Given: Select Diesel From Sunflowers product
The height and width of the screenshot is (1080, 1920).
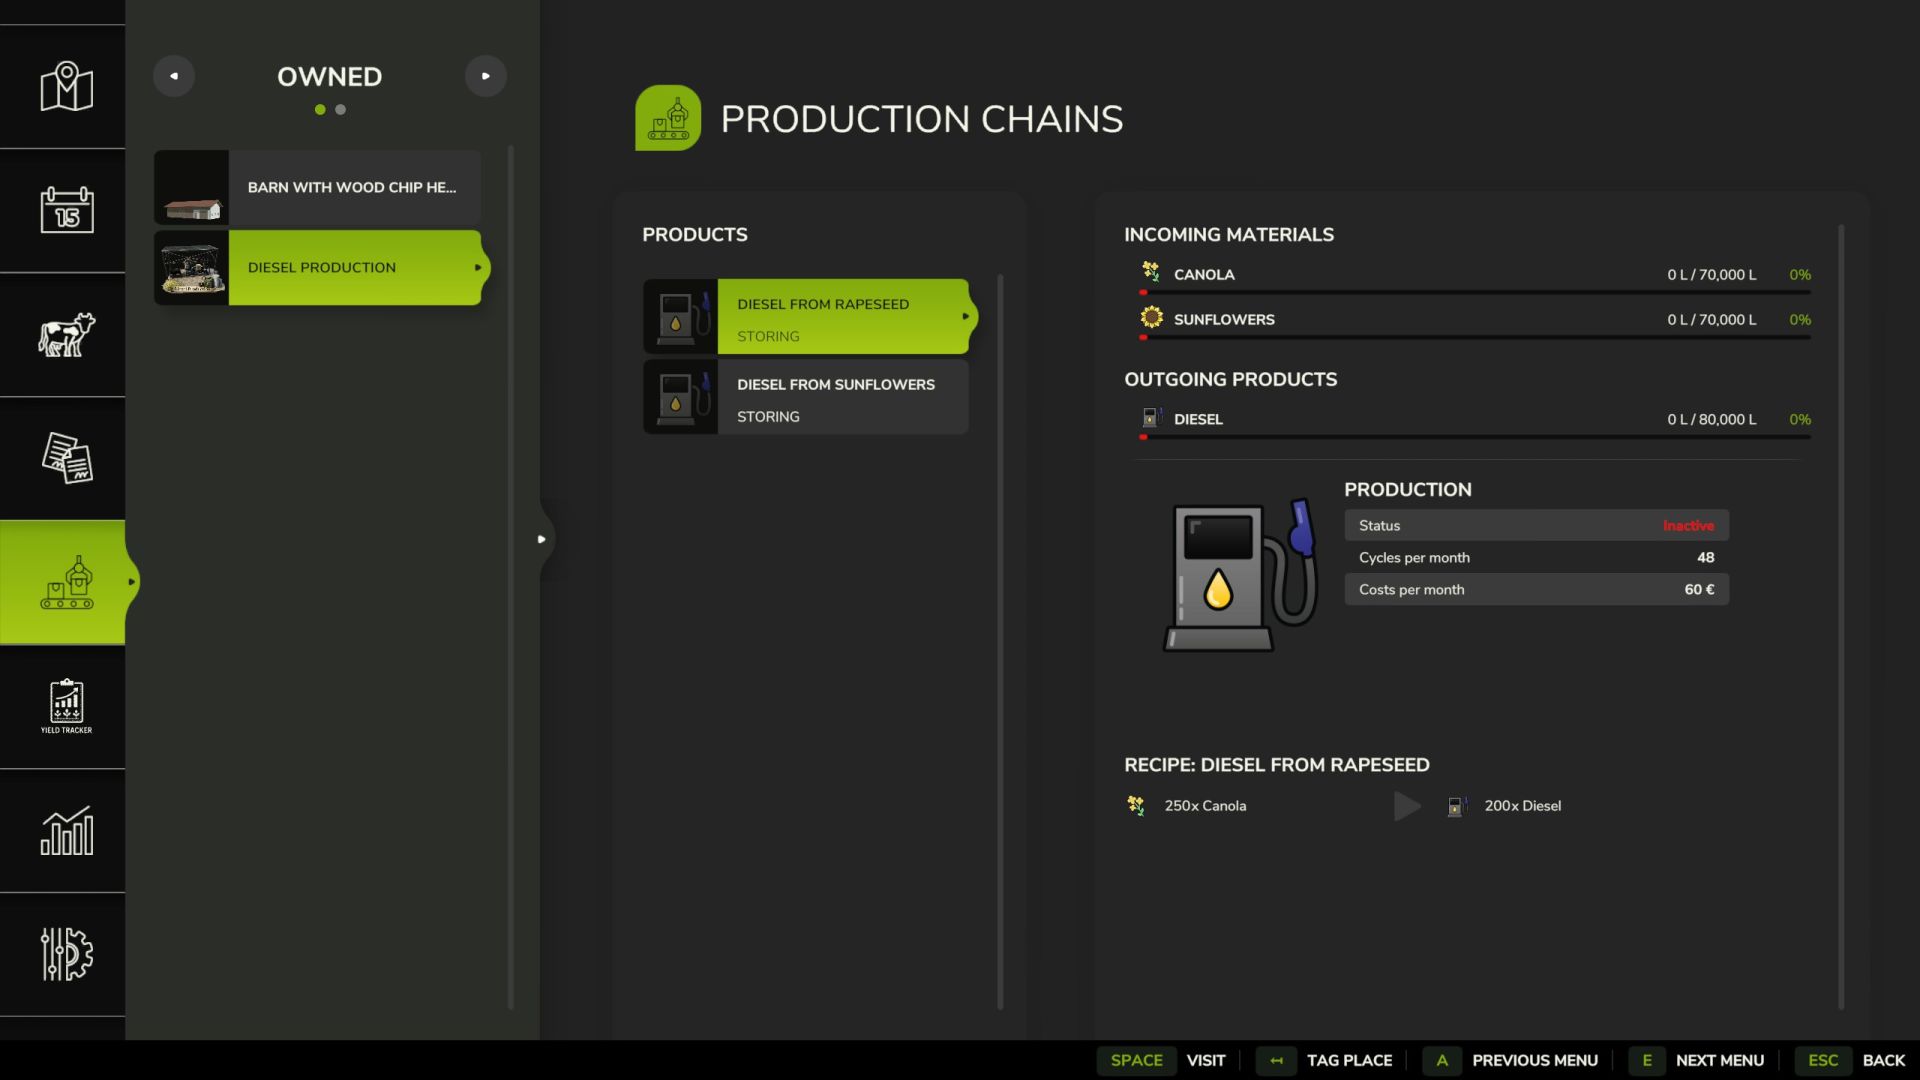Looking at the screenshot, I should pos(806,396).
